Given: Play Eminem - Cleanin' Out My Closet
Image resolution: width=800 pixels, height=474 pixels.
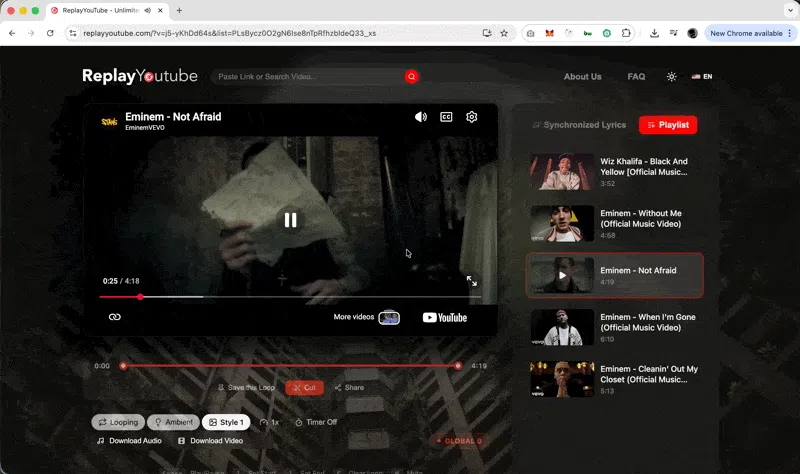Looking at the screenshot, I should pos(614,379).
